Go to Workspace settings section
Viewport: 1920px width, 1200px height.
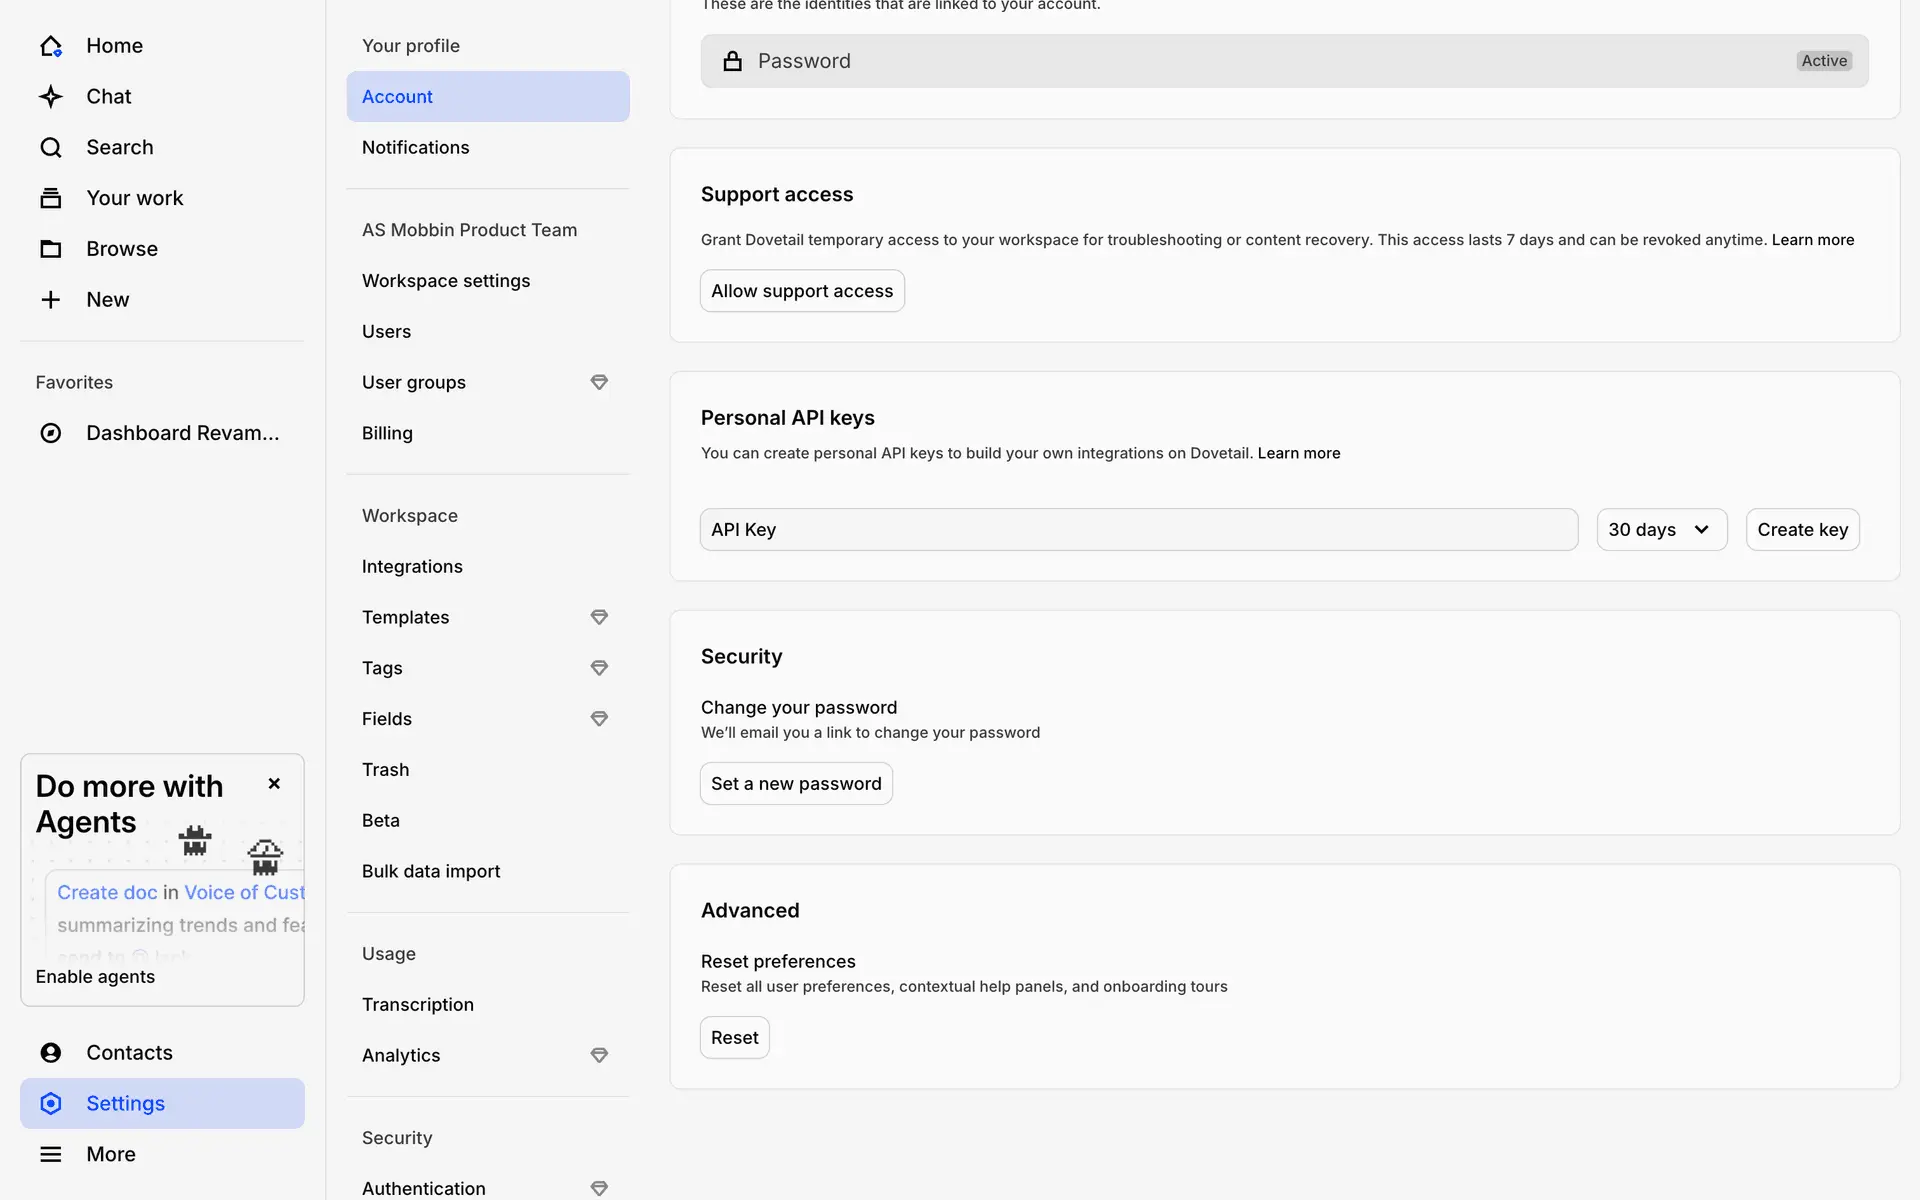click(x=446, y=281)
